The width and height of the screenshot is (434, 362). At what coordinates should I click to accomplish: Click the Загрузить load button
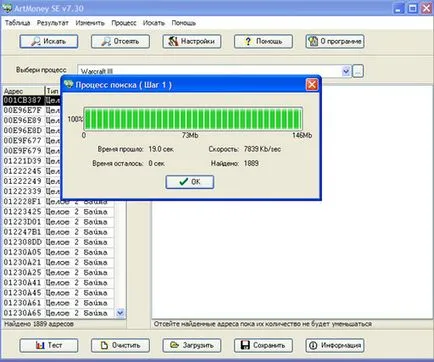pos(192,345)
